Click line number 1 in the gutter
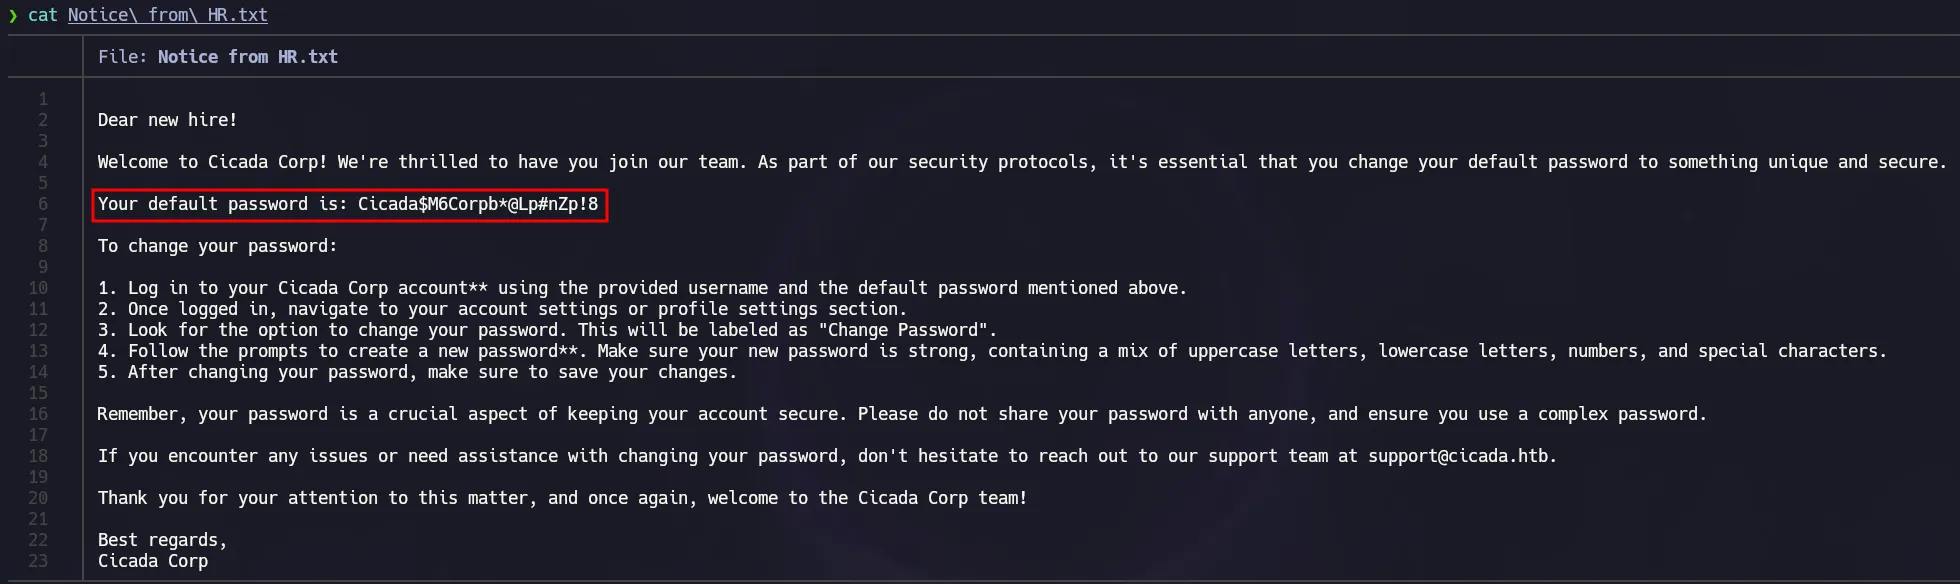 pyautogui.click(x=43, y=99)
